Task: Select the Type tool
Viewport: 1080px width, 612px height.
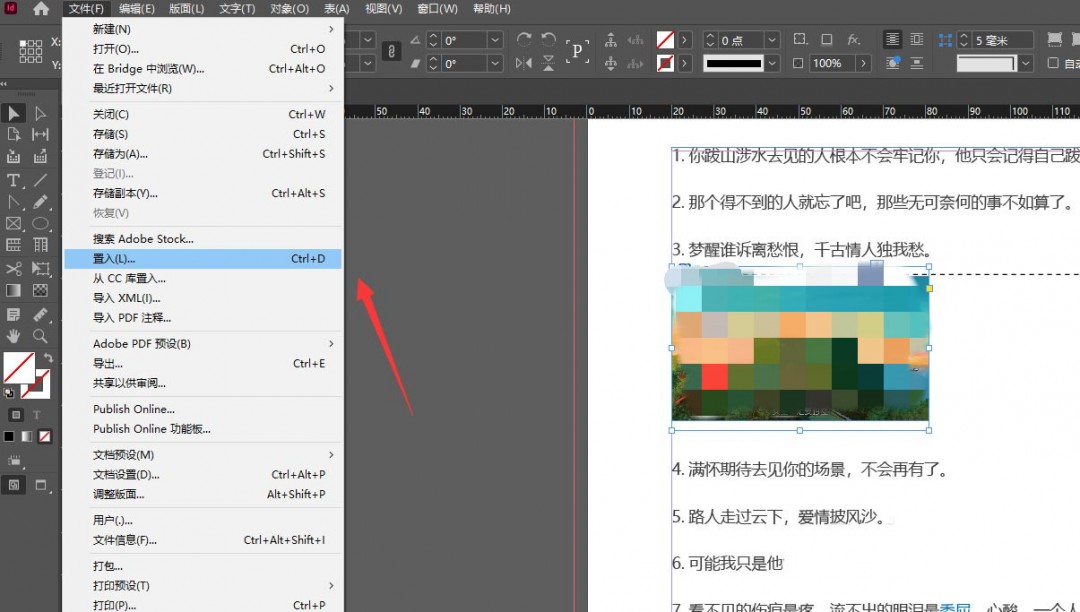Action: point(12,178)
